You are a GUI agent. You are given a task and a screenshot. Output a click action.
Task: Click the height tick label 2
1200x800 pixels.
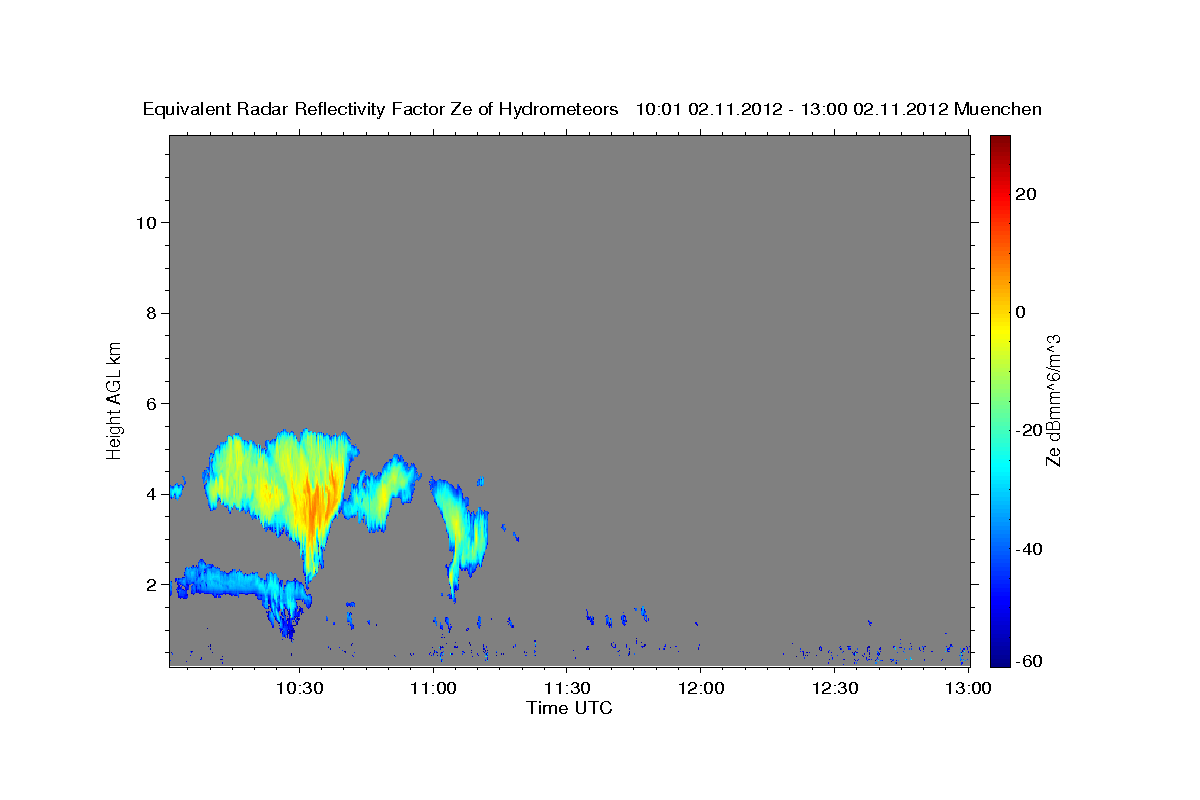pos(151,584)
